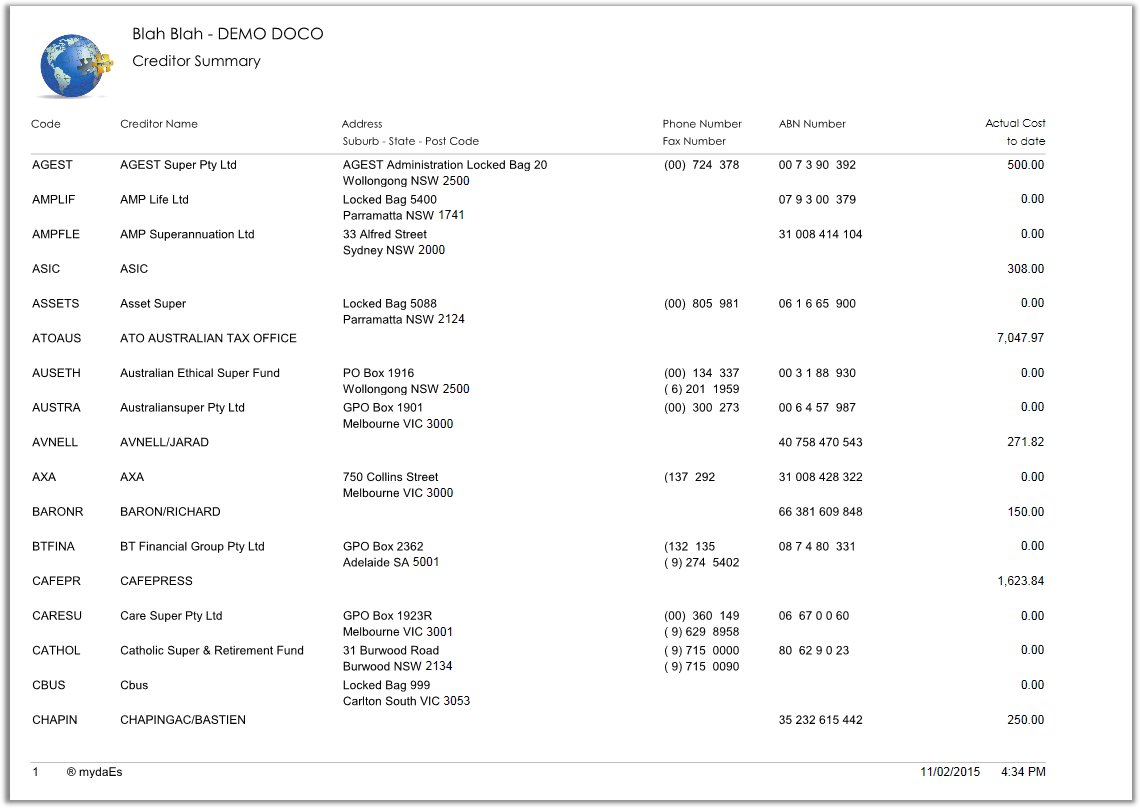
Task: Click creditor name 'Asset Super'
Action: point(153,303)
